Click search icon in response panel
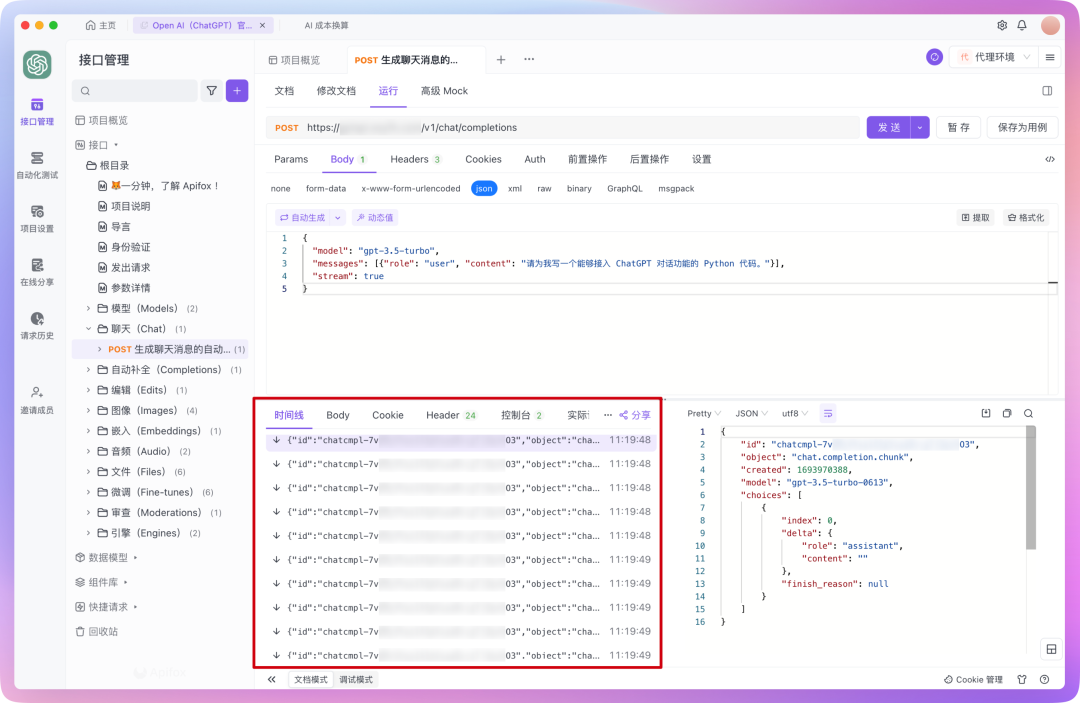 pyautogui.click(x=1028, y=413)
